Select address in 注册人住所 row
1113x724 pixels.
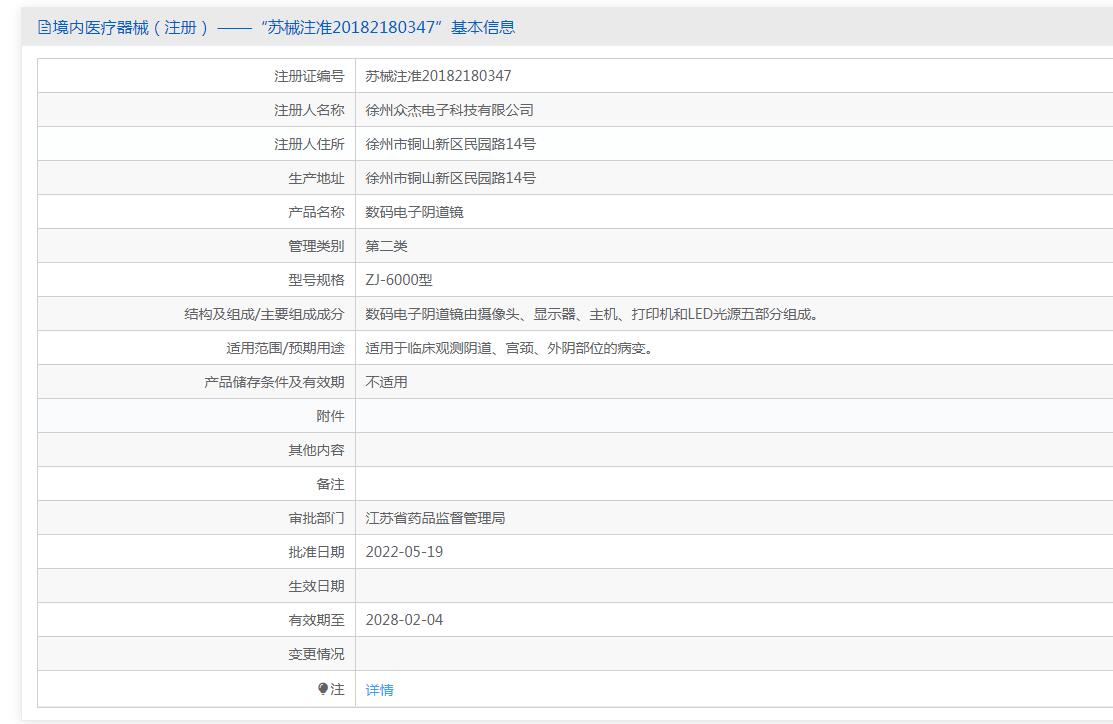[x=450, y=144]
